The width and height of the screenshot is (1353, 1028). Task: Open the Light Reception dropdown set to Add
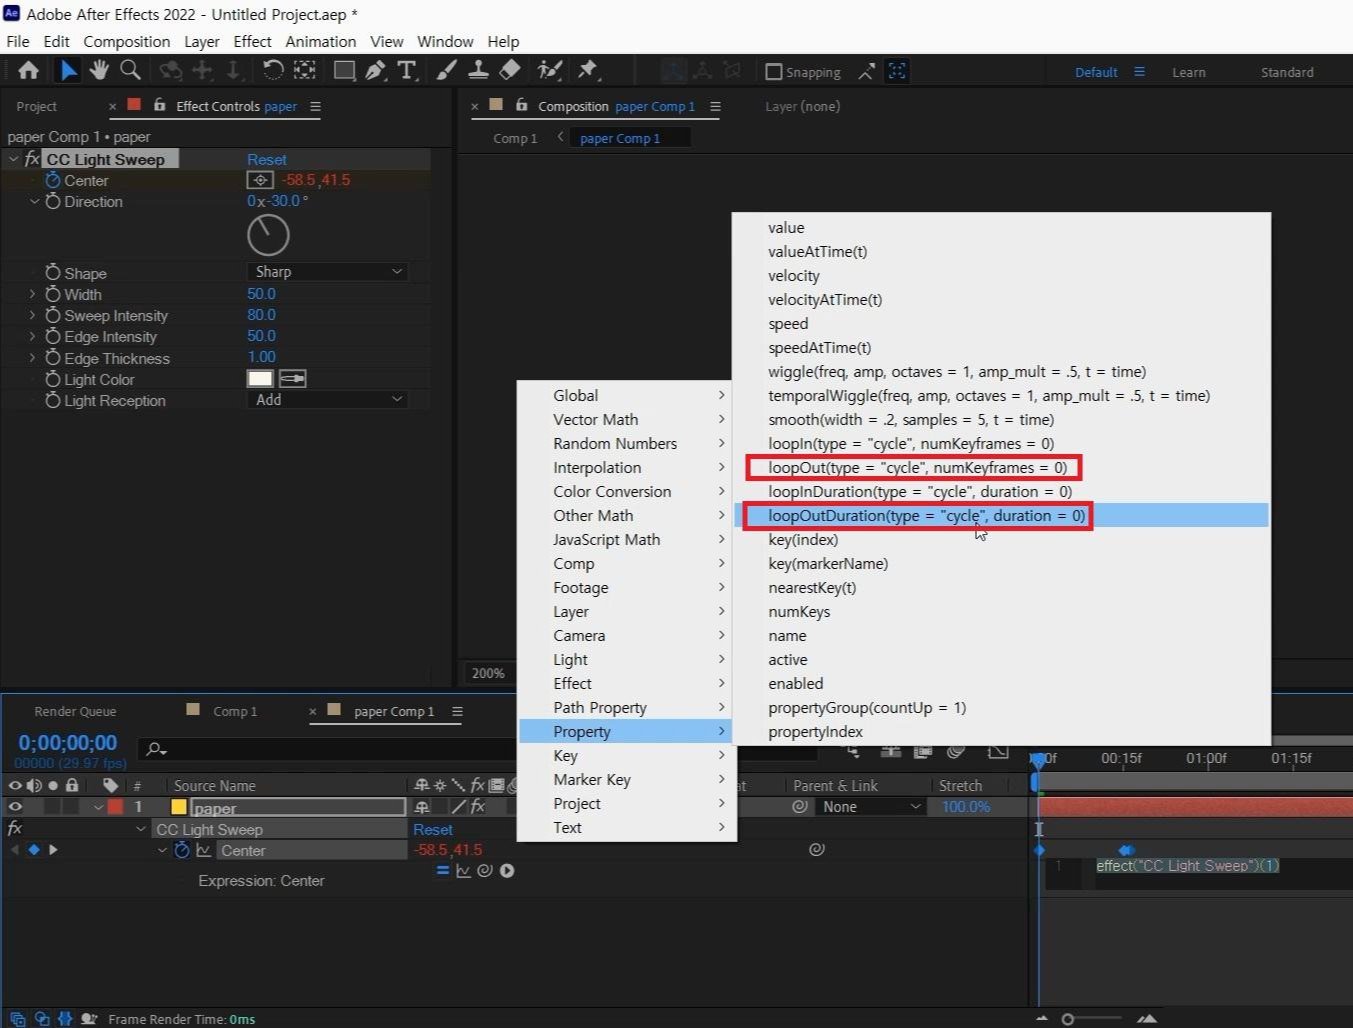coord(327,400)
